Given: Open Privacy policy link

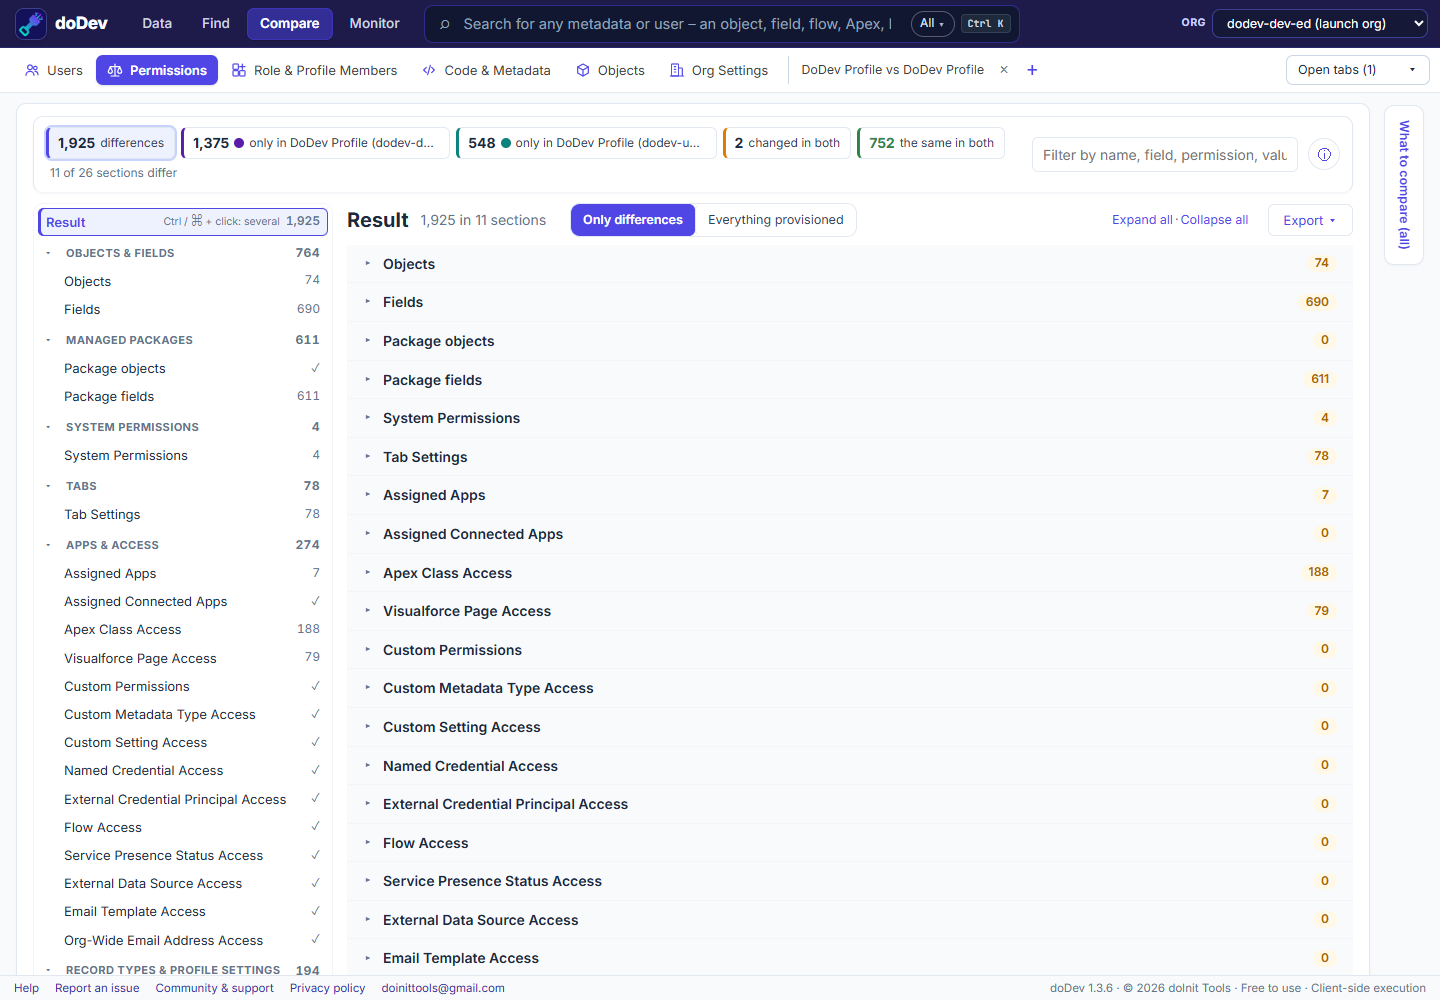Looking at the screenshot, I should click(328, 988).
